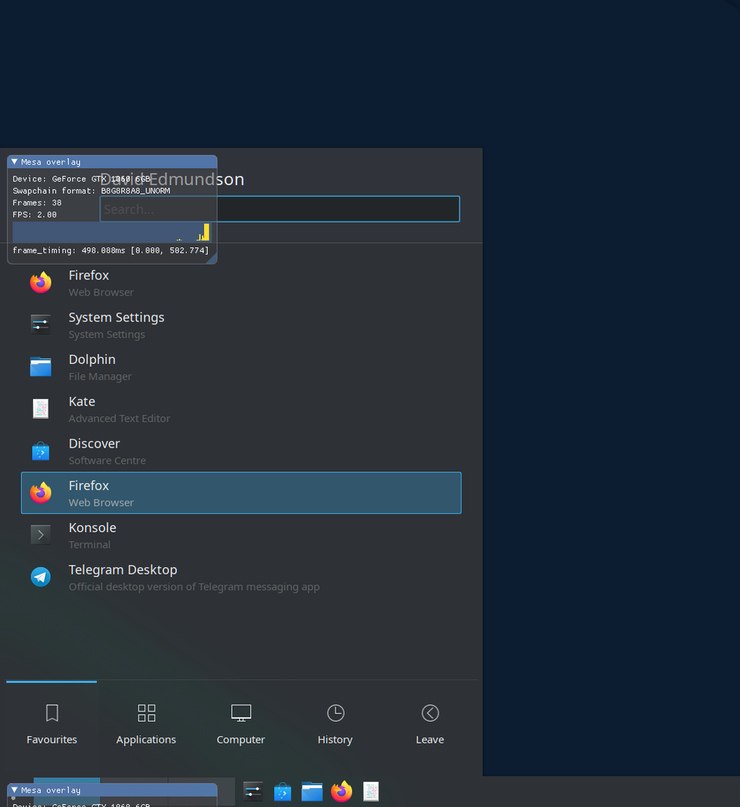Click the 'FPS: 2.00' overlay text
Screen dimensions: 740x807
pyautogui.click(x=34, y=215)
